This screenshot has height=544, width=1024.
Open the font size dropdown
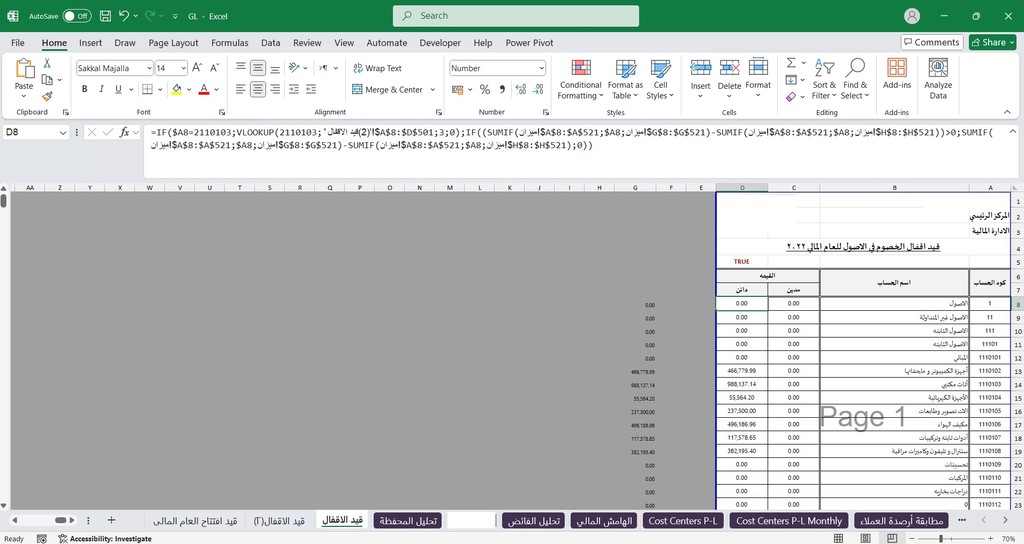[184, 68]
